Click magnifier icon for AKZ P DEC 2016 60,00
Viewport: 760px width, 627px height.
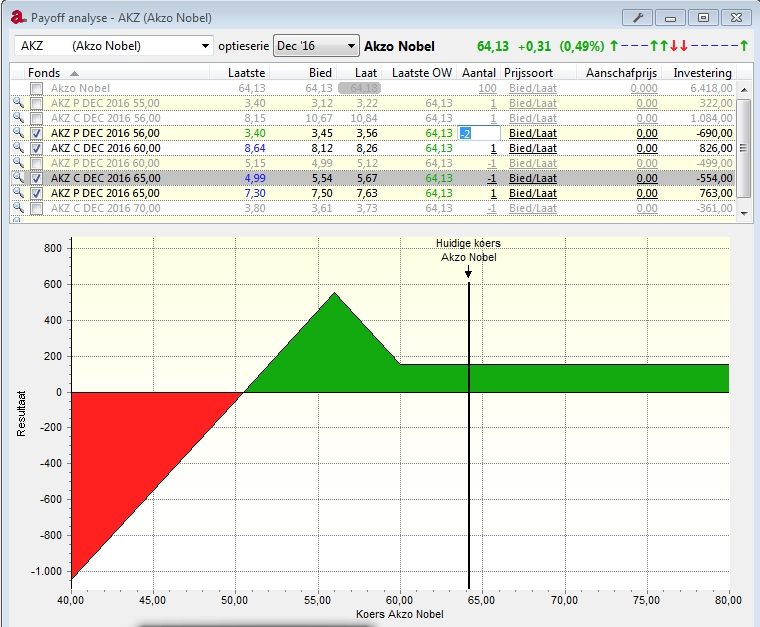pyautogui.click(x=17, y=163)
